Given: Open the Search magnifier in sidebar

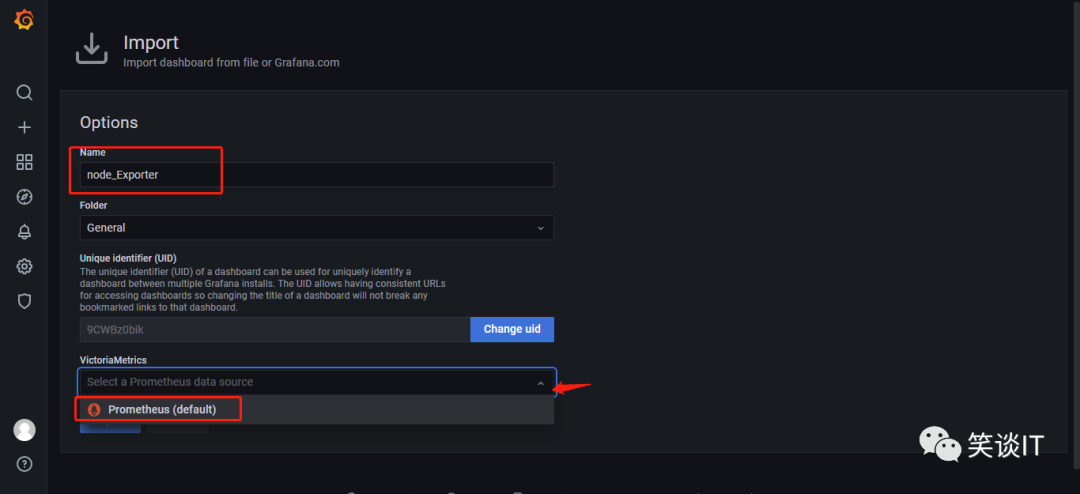Looking at the screenshot, I should (24, 92).
